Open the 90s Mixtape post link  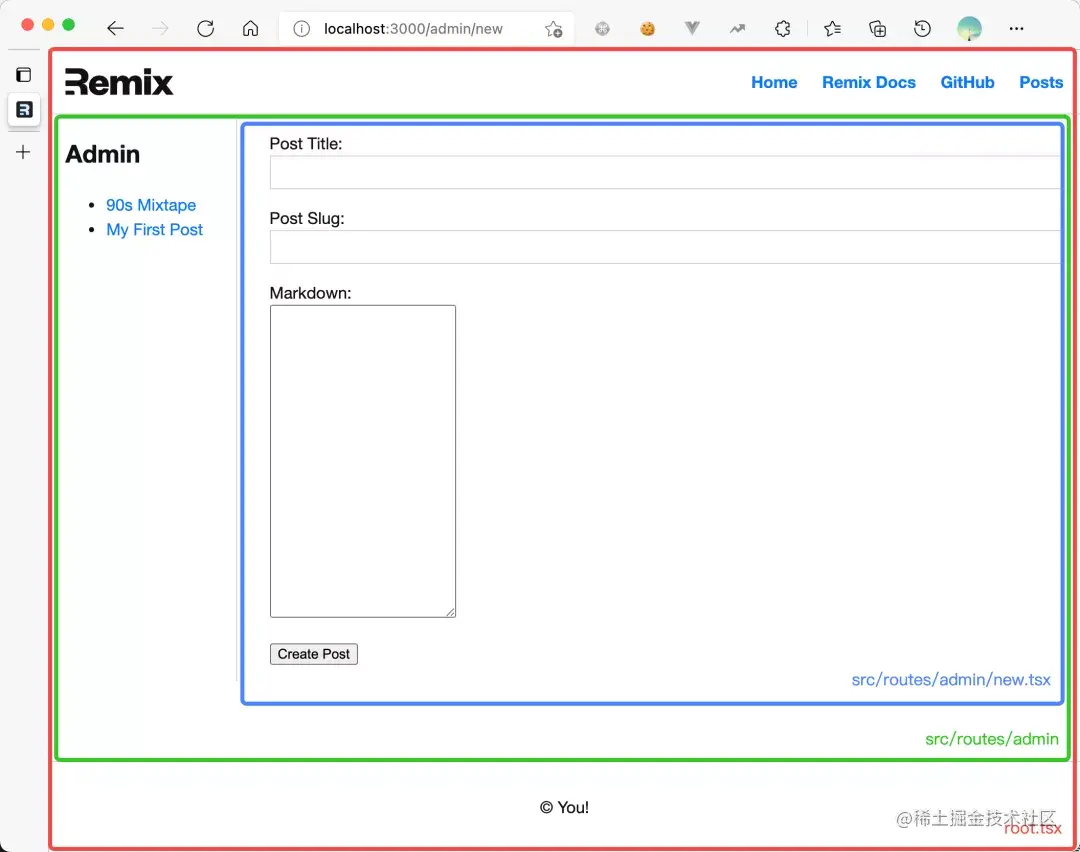[x=151, y=205]
